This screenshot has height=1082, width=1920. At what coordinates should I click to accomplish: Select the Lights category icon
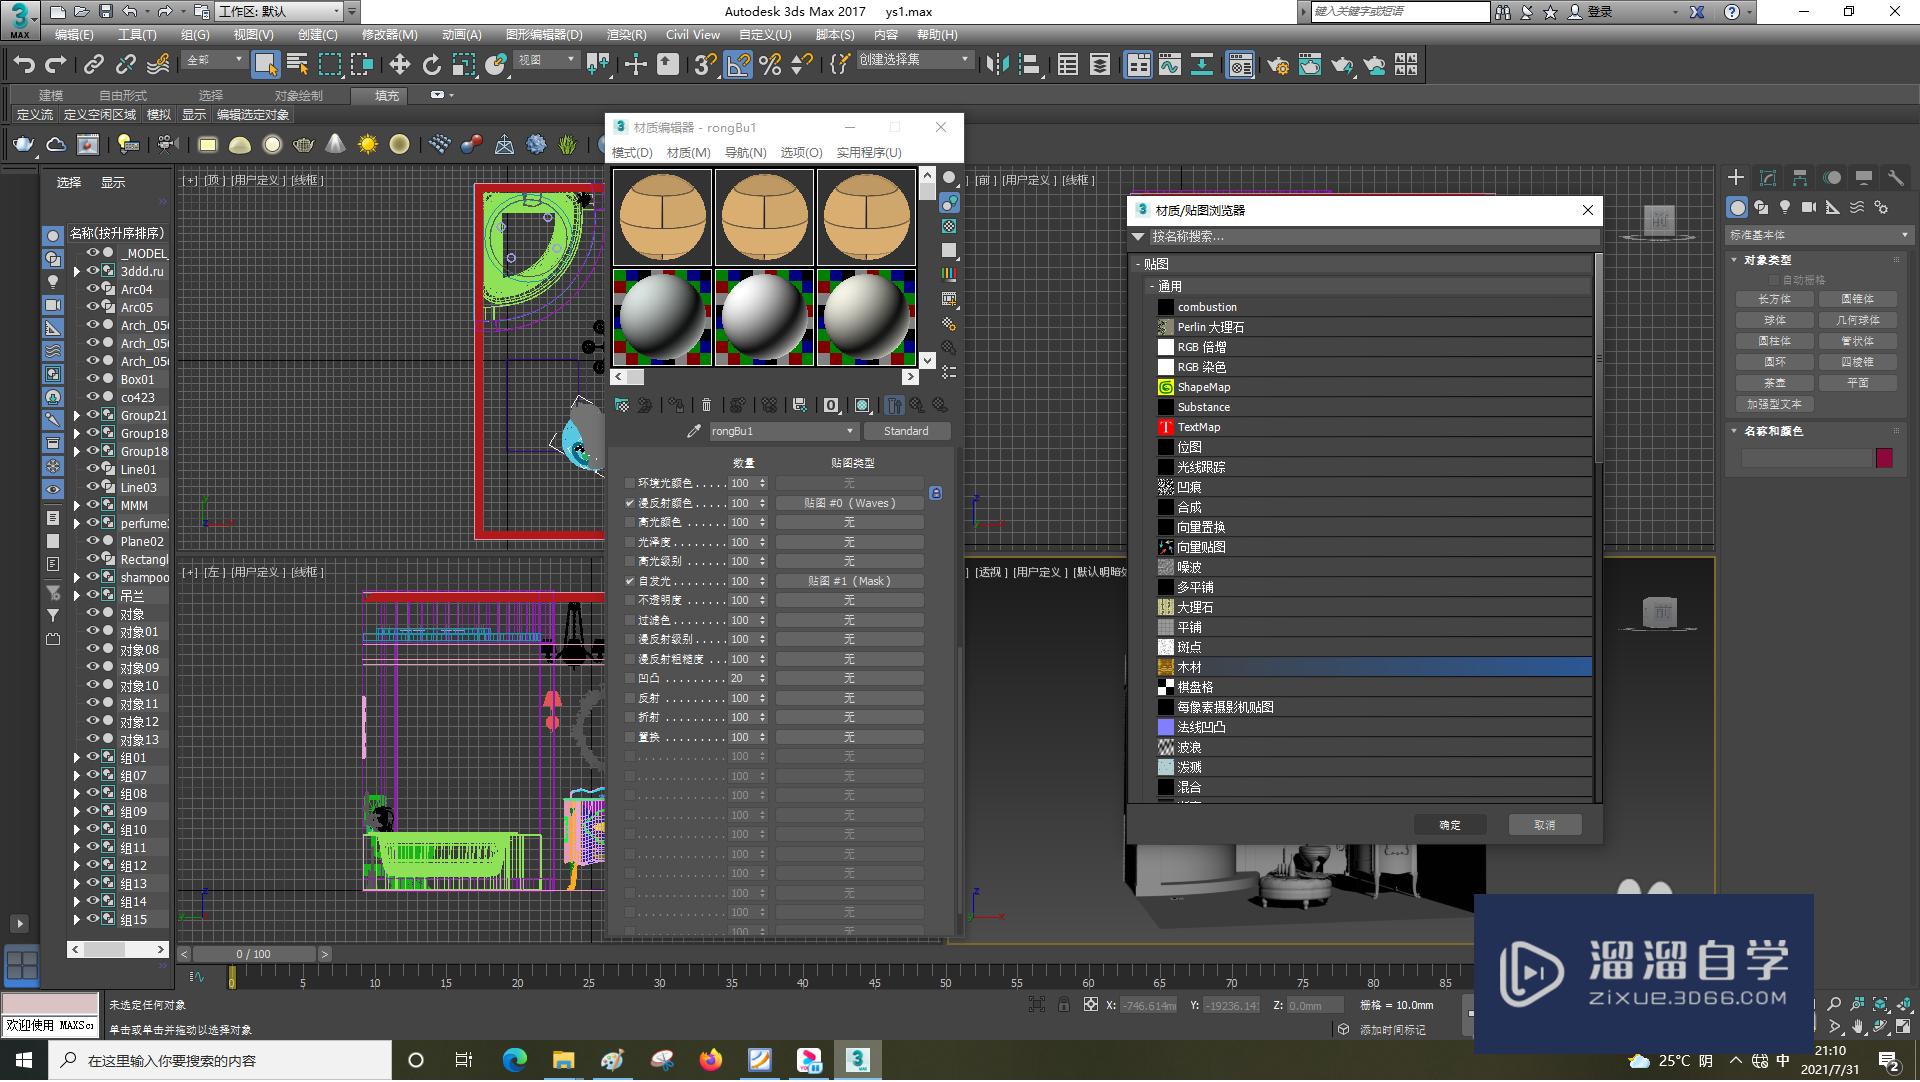[x=1785, y=207]
